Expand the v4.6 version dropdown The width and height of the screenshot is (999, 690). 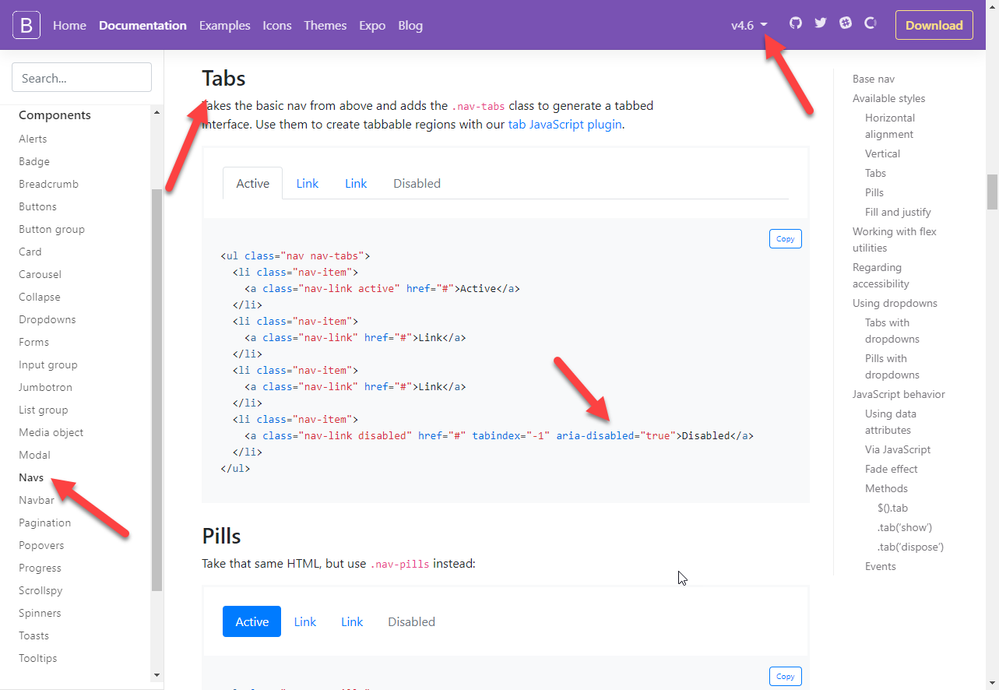(x=749, y=25)
